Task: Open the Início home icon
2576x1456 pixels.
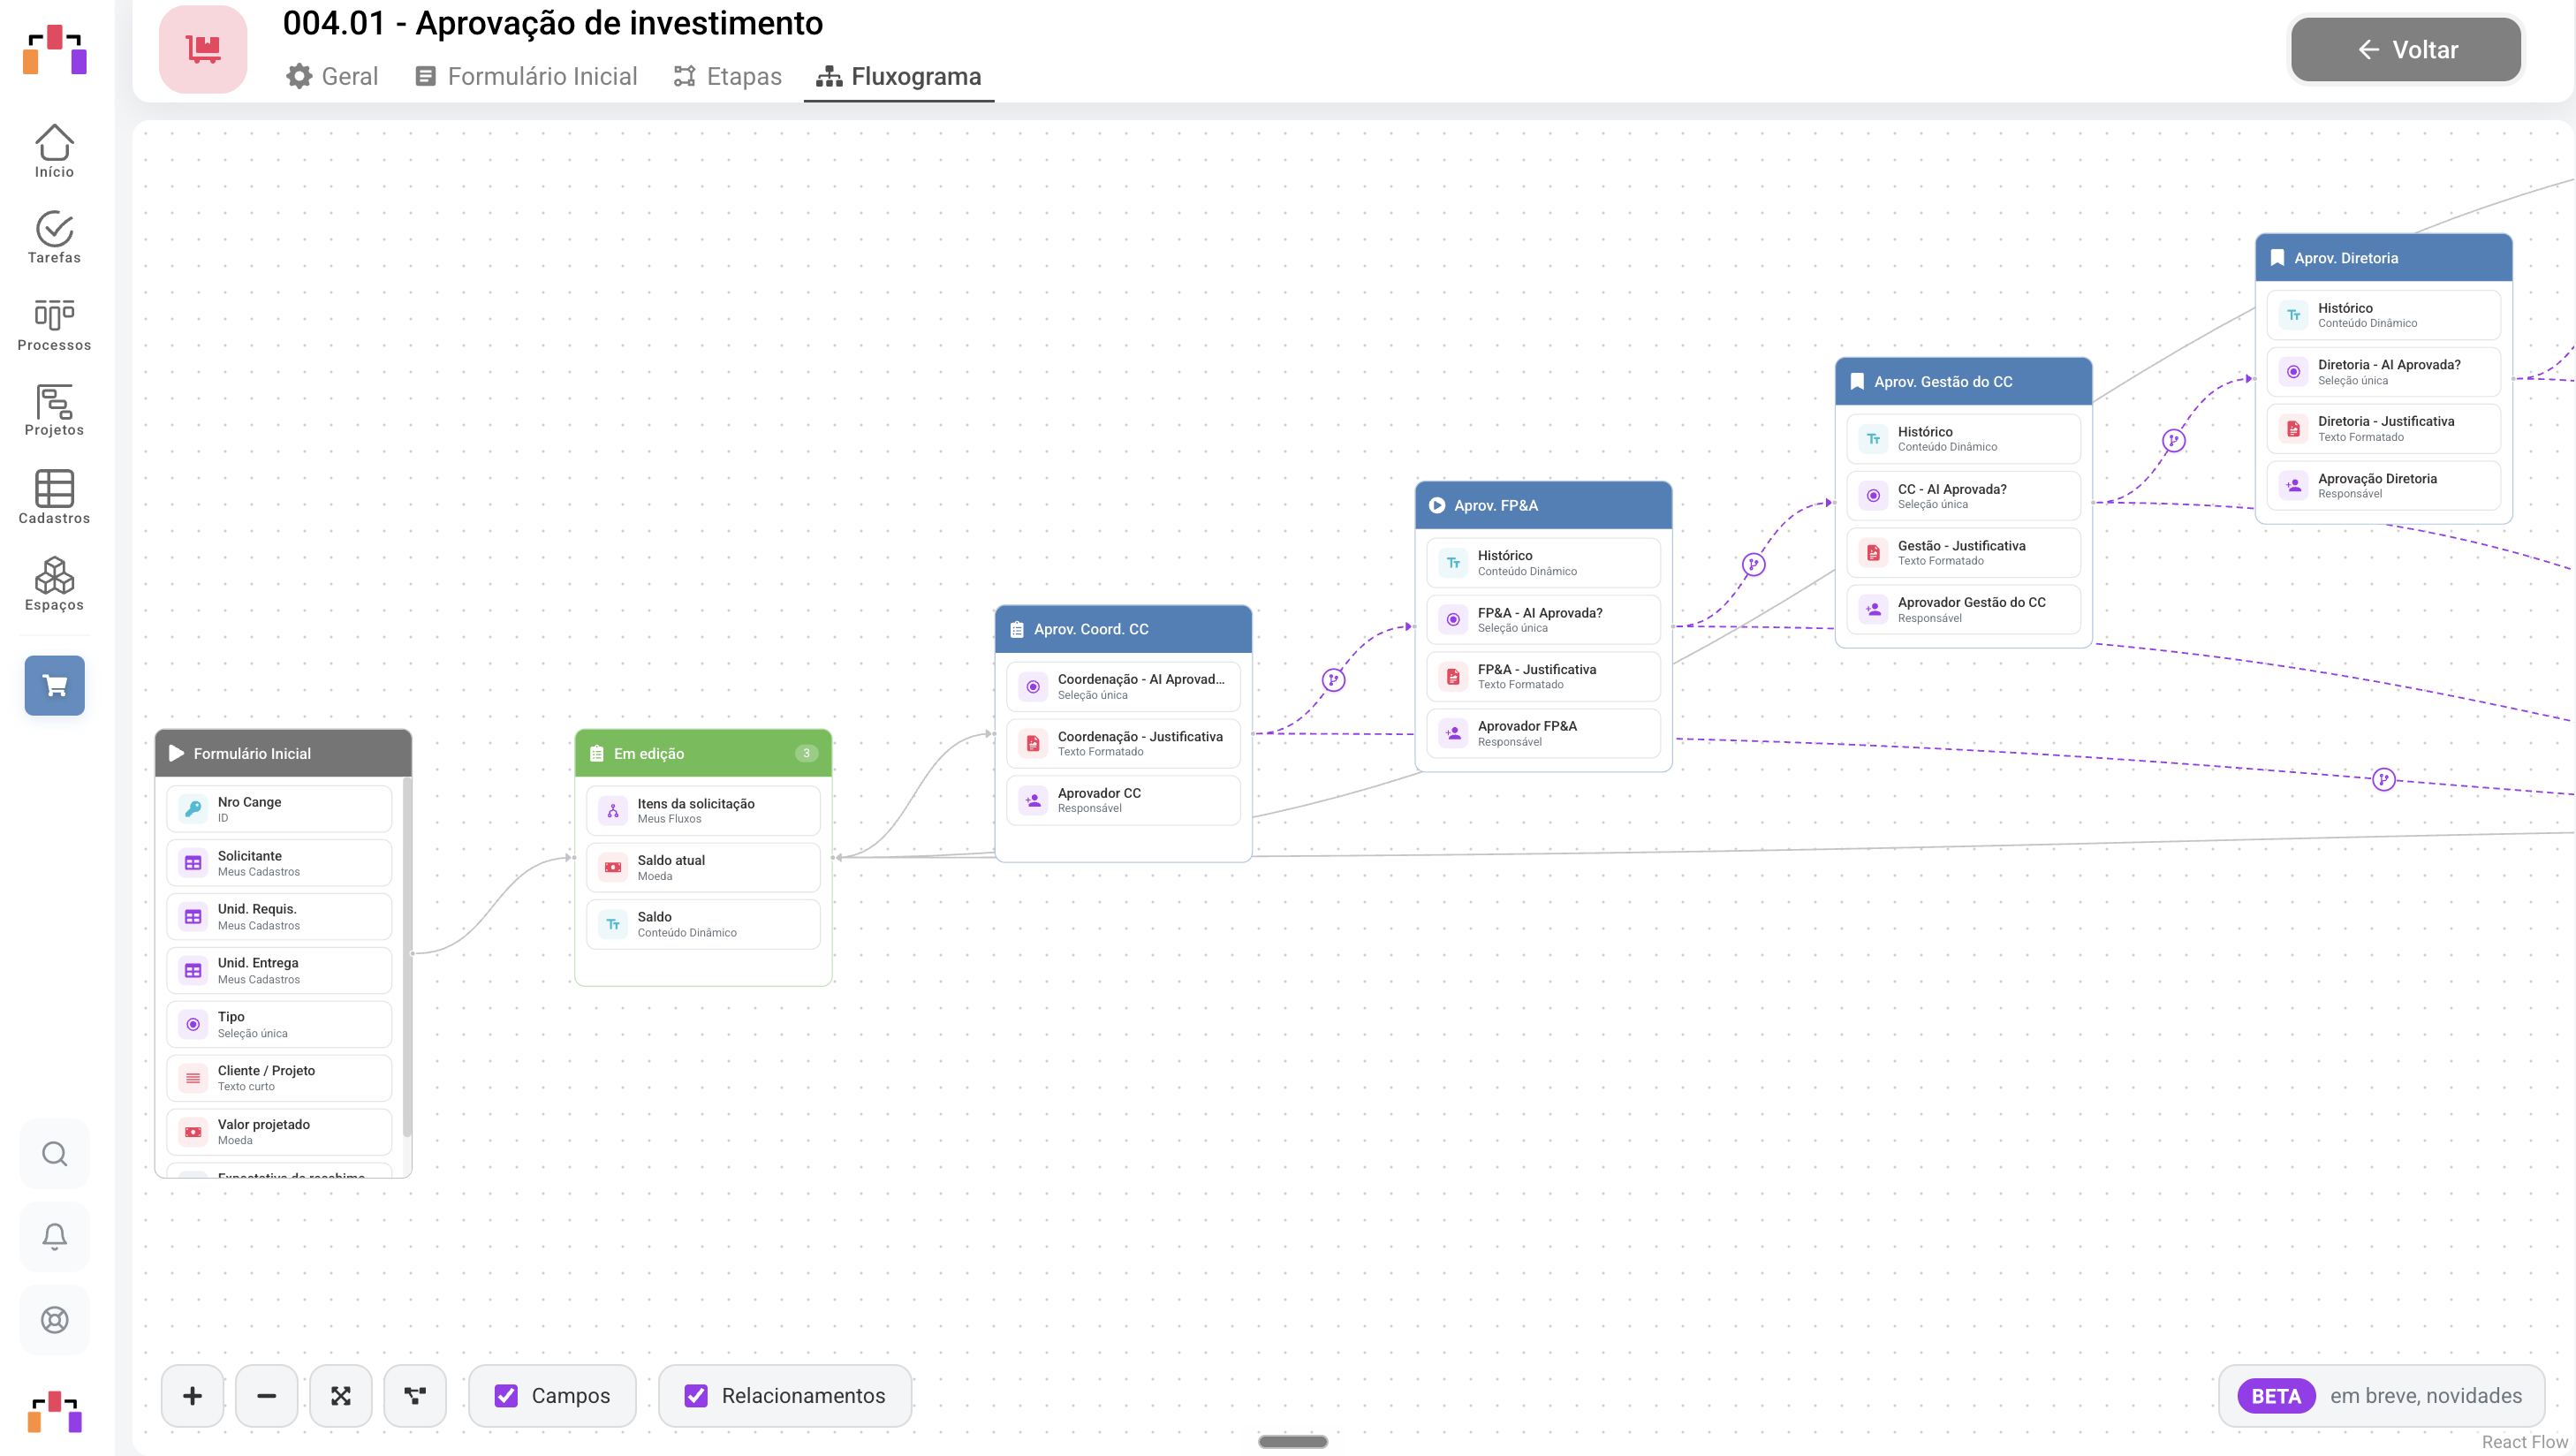Action: click(x=54, y=151)
